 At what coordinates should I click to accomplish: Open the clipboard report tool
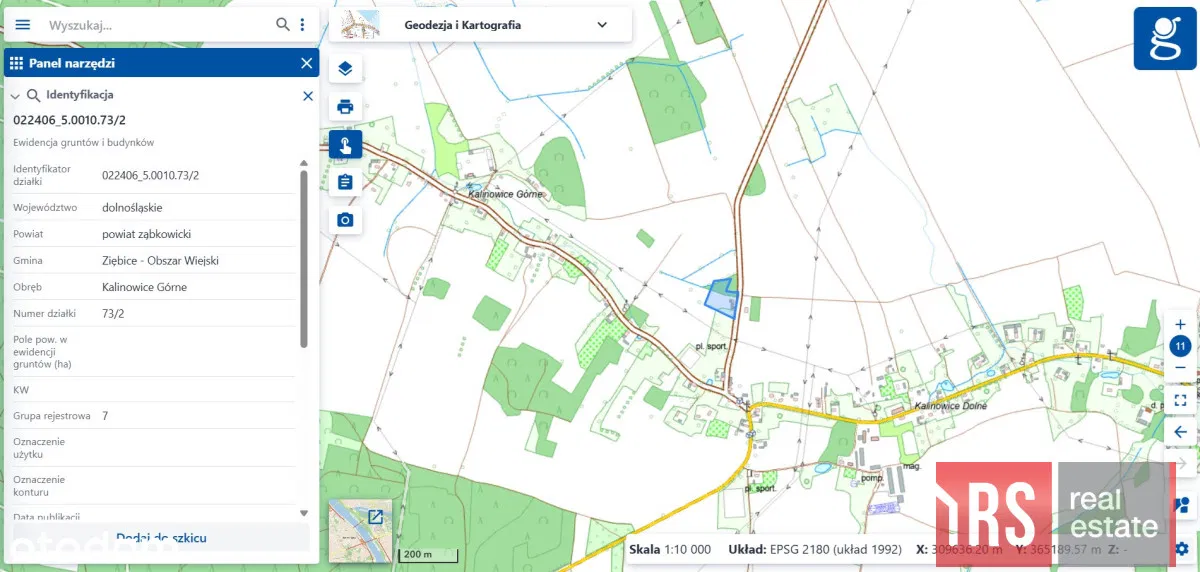345,182
